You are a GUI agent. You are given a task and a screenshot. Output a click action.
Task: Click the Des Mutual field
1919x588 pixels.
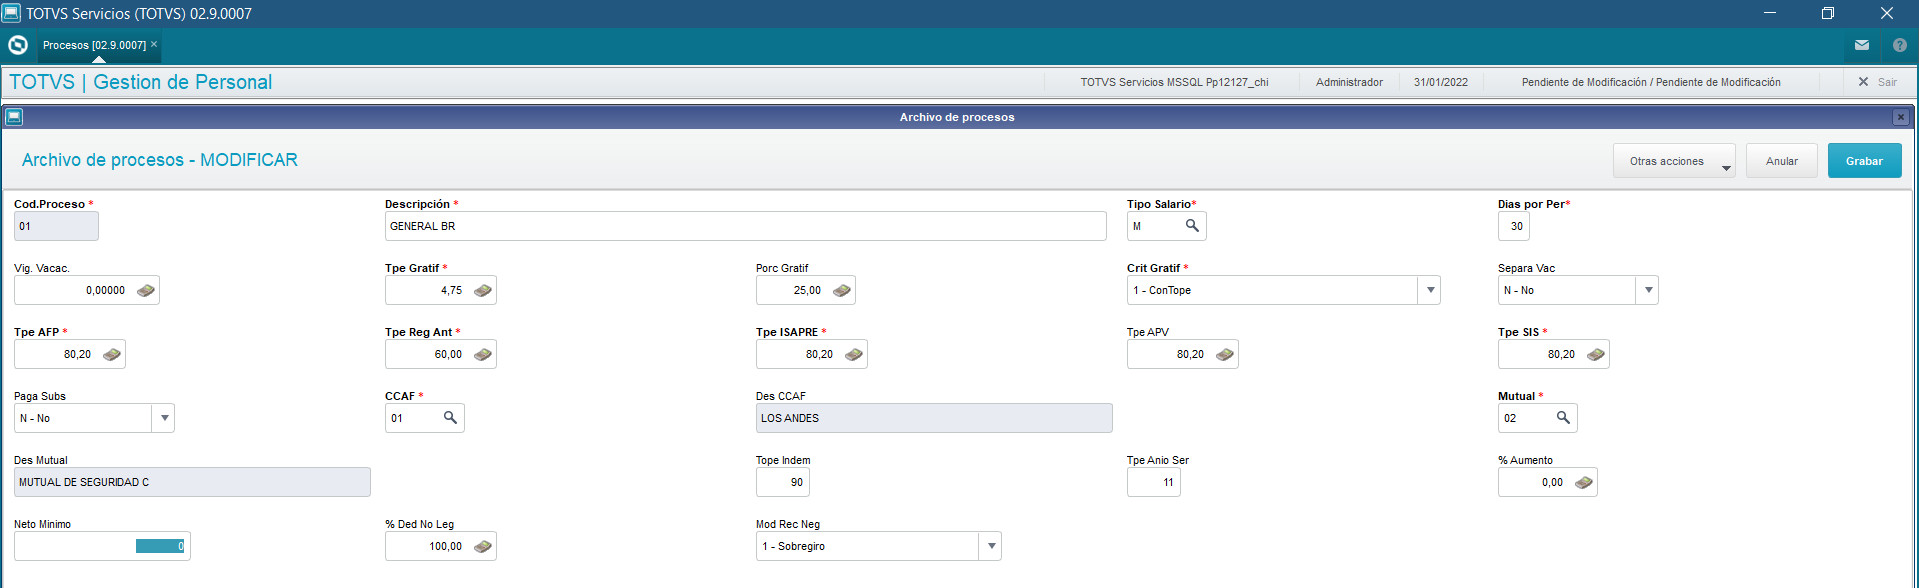(192, 482)
